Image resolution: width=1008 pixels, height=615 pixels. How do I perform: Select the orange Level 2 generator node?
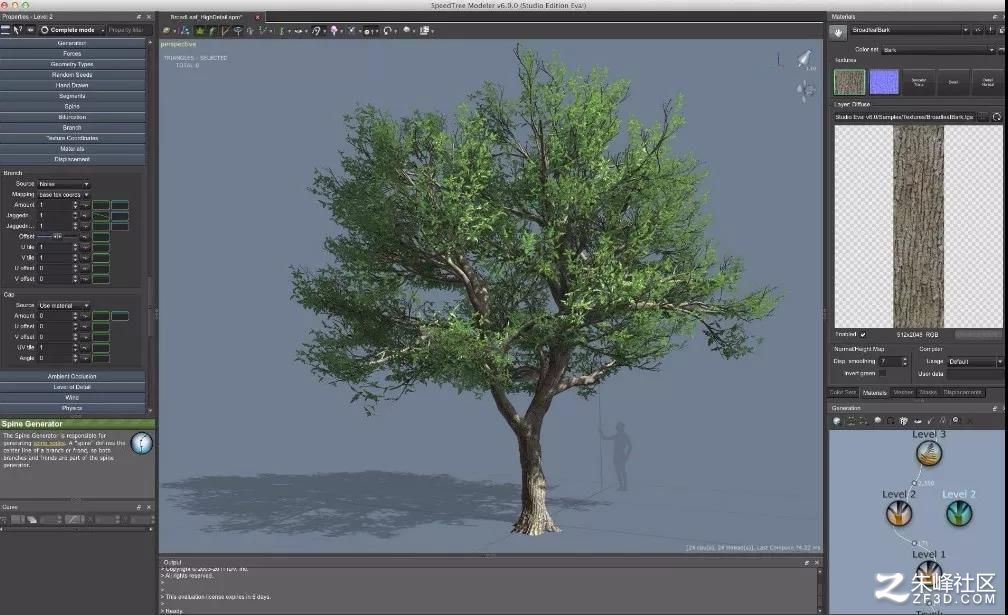pos(899,513)
